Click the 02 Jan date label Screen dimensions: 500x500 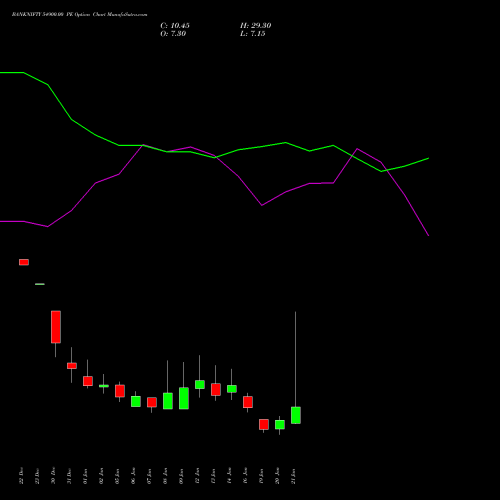coord(102,476)
